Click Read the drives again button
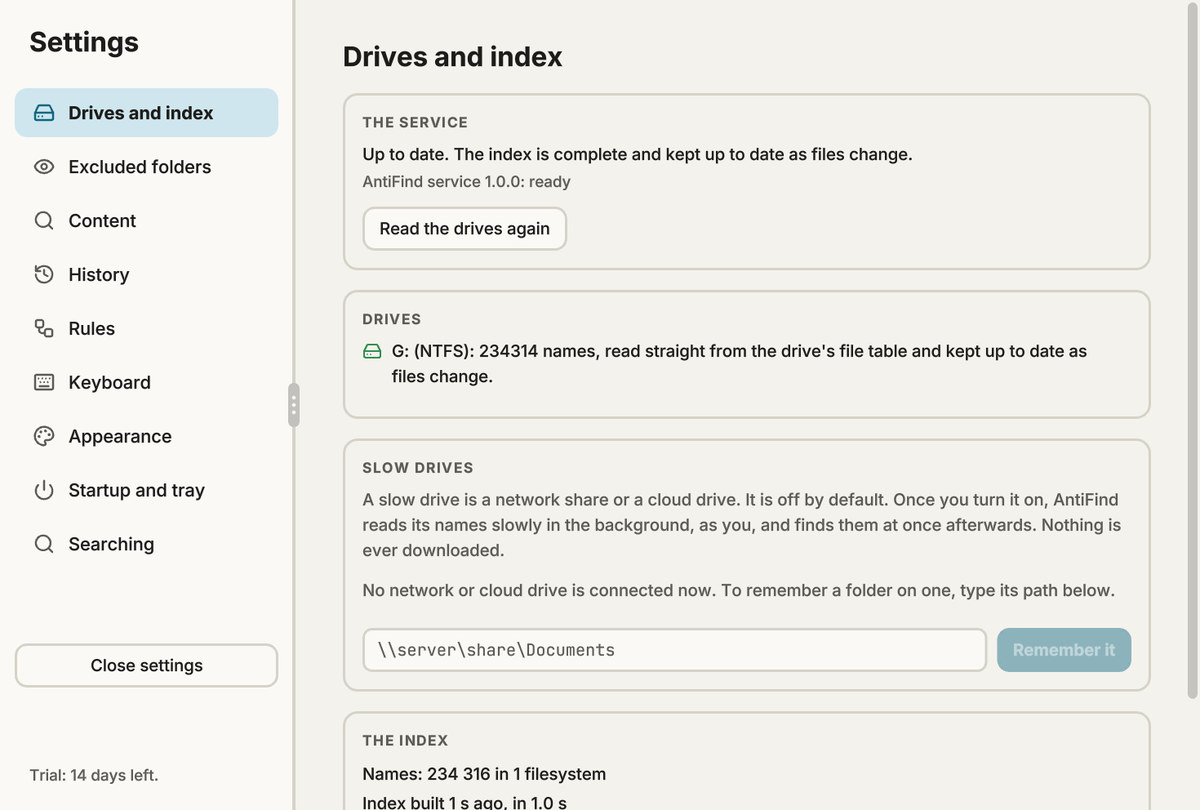Viewport: 1200px width, 810px height. pos(465,228)
